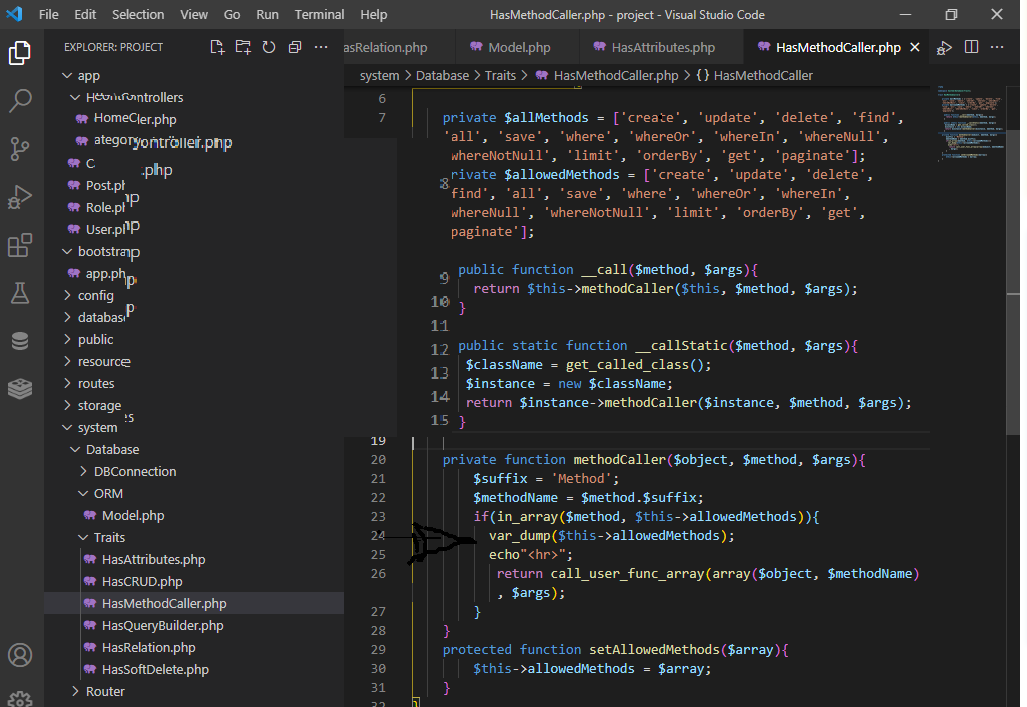This screenshot has width=1027, height=707.
Task: Open the Terminal menu
Action: point(319,15)
